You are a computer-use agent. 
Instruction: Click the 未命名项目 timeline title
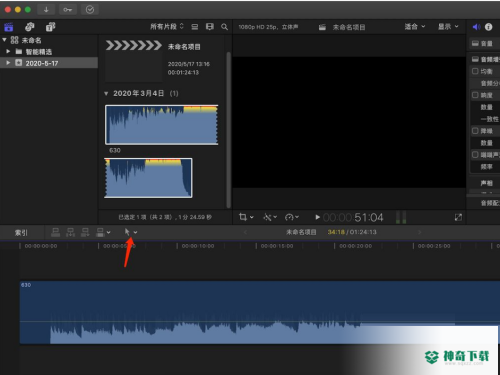click(301, 232)
